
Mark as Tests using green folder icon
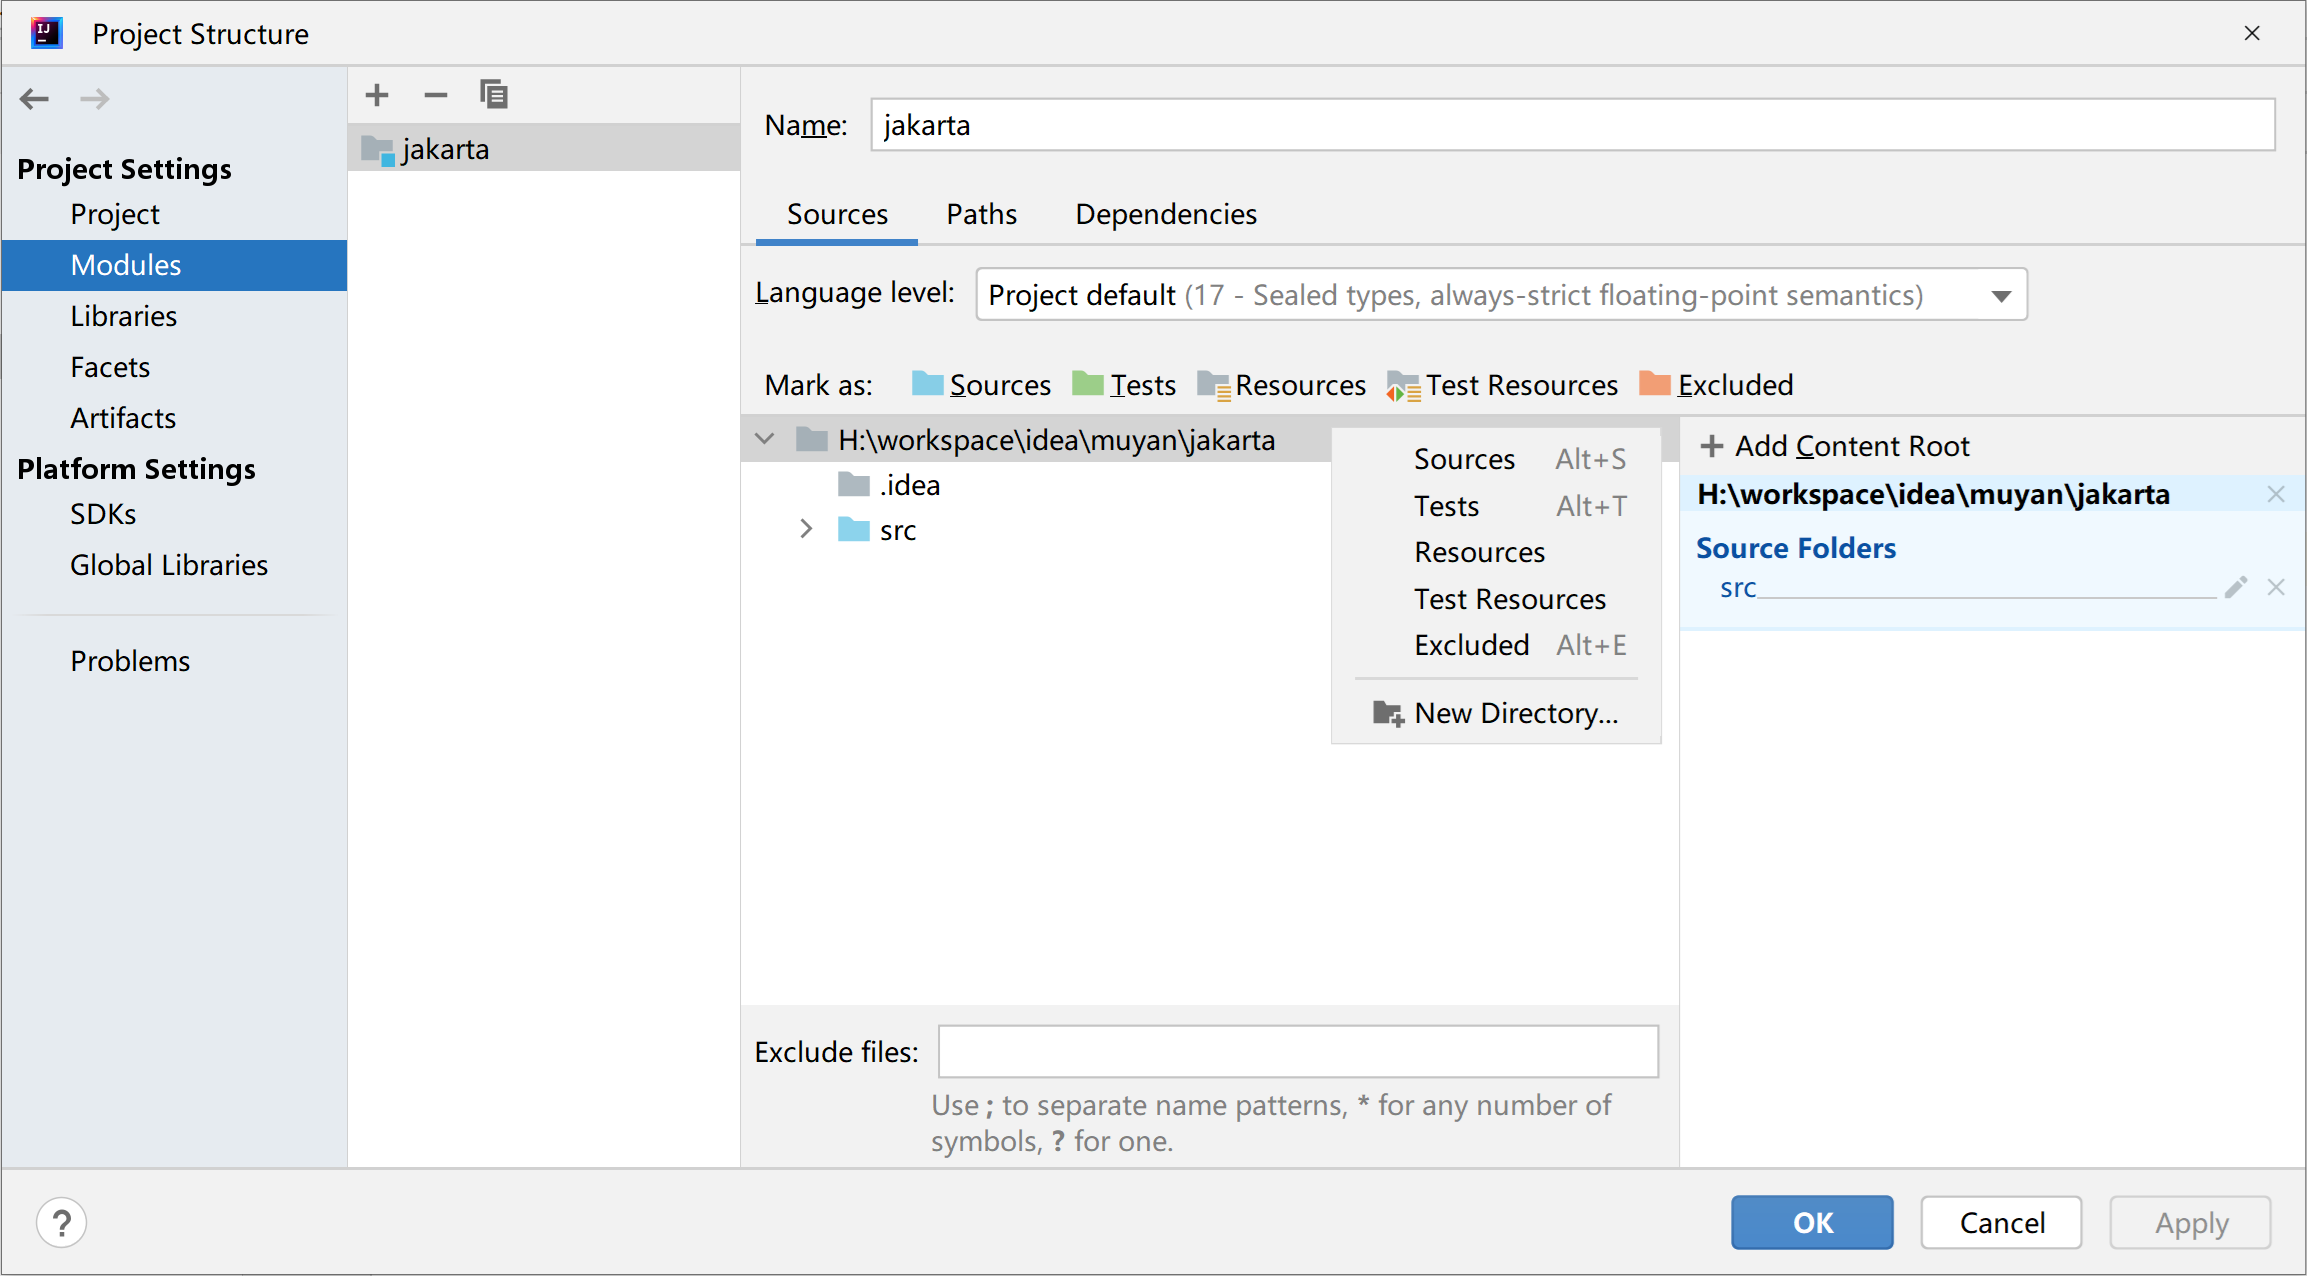(1087, 384)
